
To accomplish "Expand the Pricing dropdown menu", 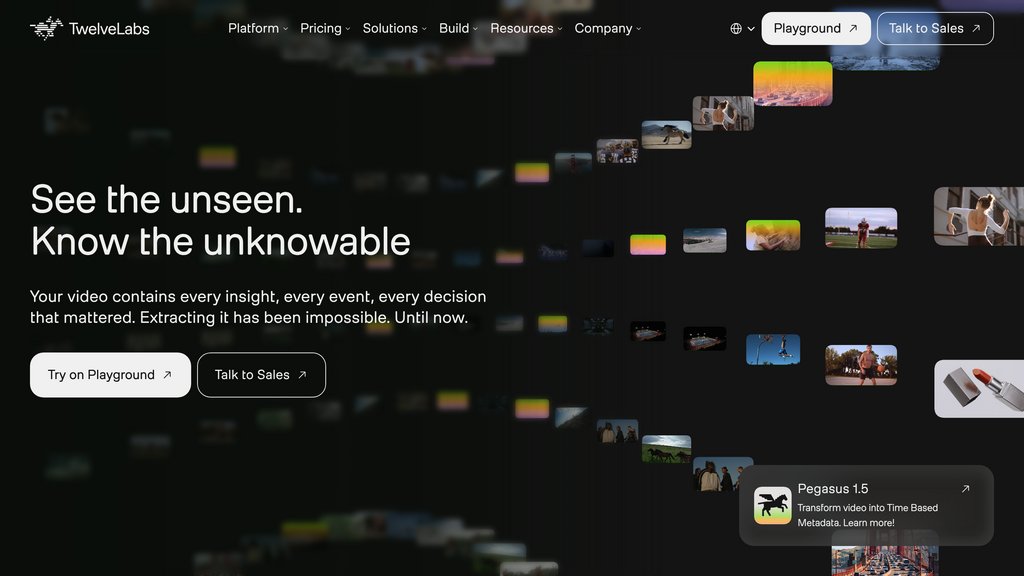I will [x=325, y=28].
